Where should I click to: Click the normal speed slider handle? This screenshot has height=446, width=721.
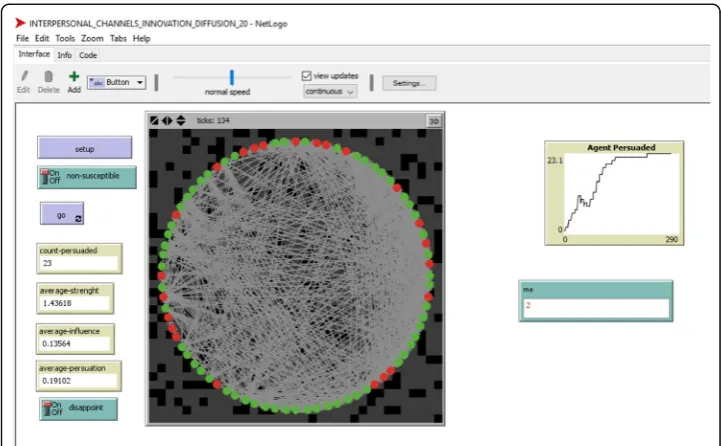pos(232,77)
